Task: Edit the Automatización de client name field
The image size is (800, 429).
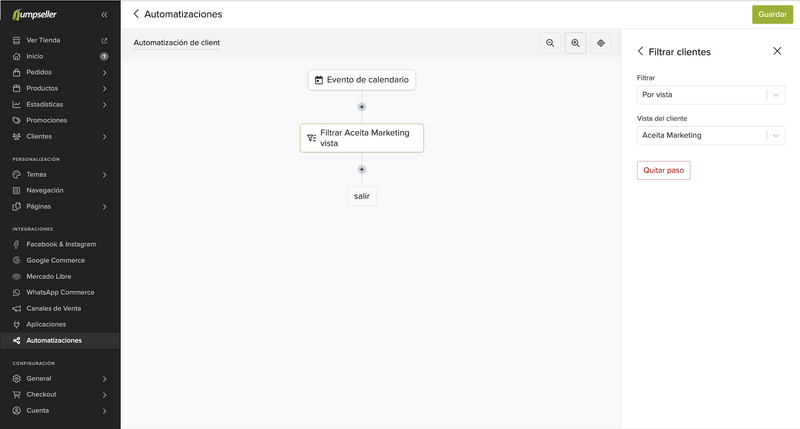Action: (177, 43)
